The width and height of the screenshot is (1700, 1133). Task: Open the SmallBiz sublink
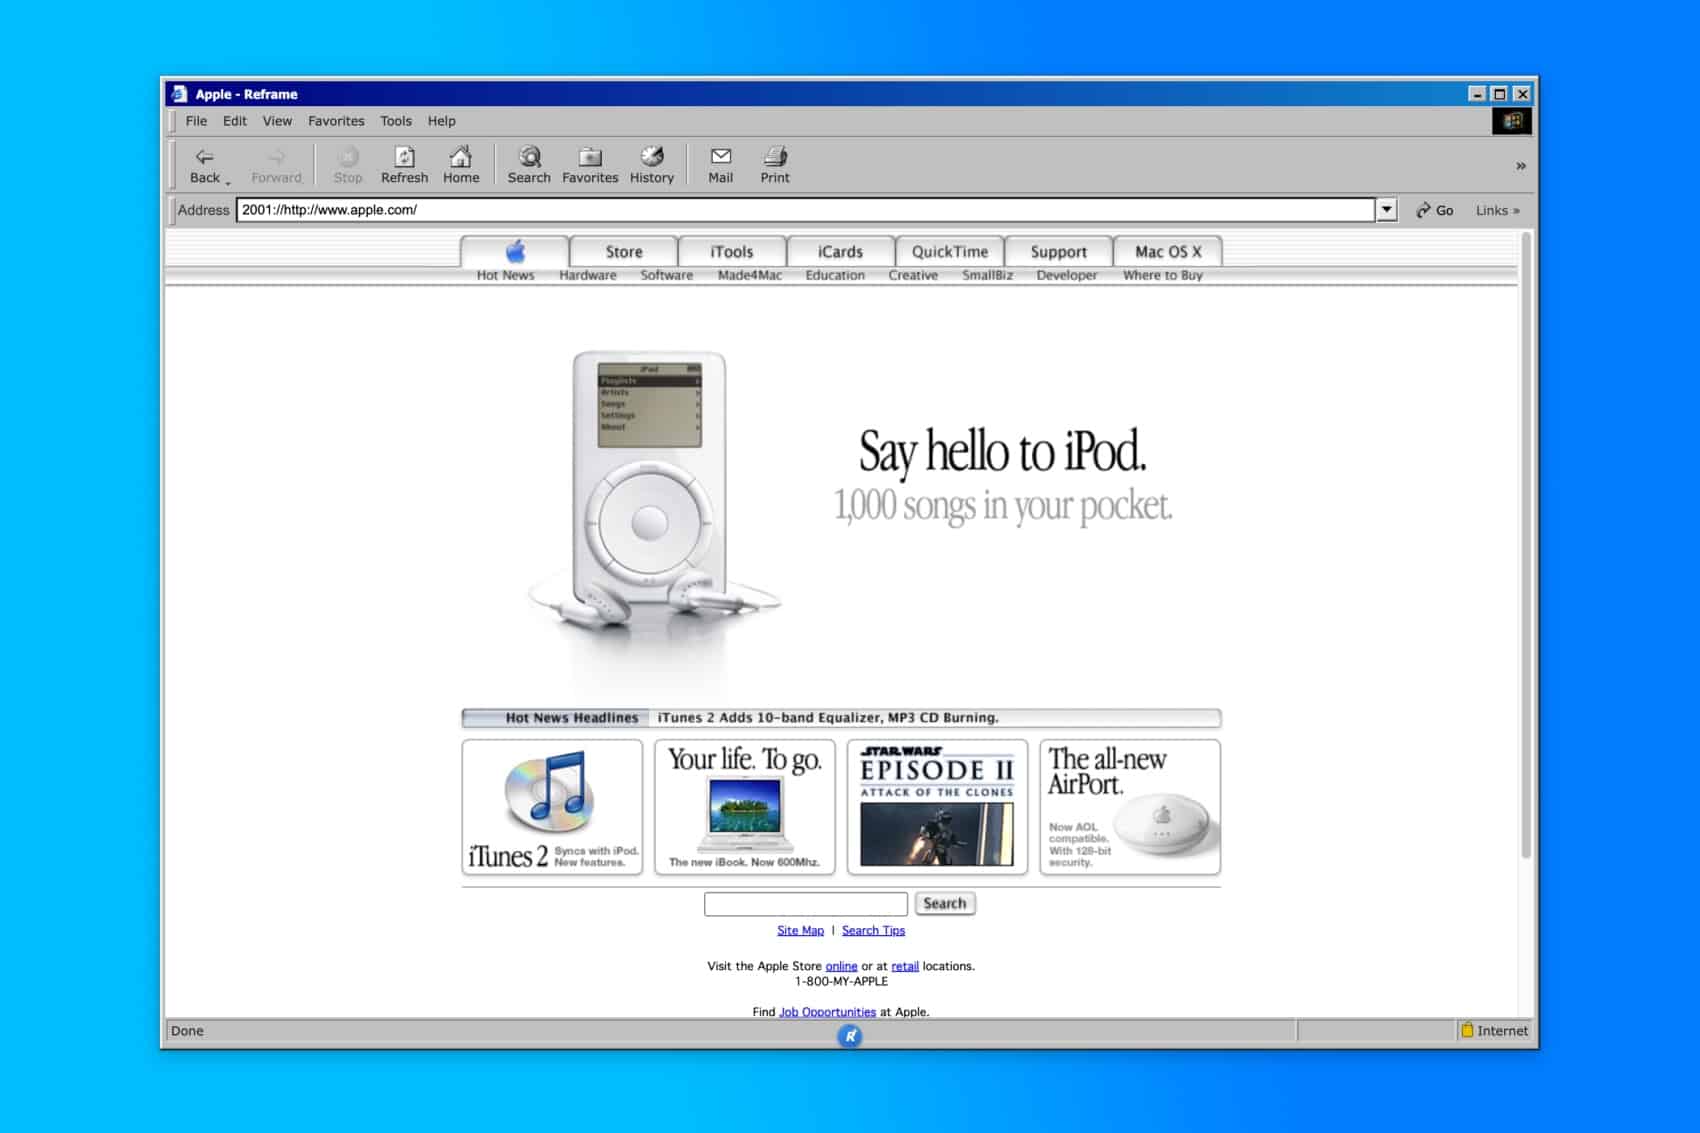[988, 275]
